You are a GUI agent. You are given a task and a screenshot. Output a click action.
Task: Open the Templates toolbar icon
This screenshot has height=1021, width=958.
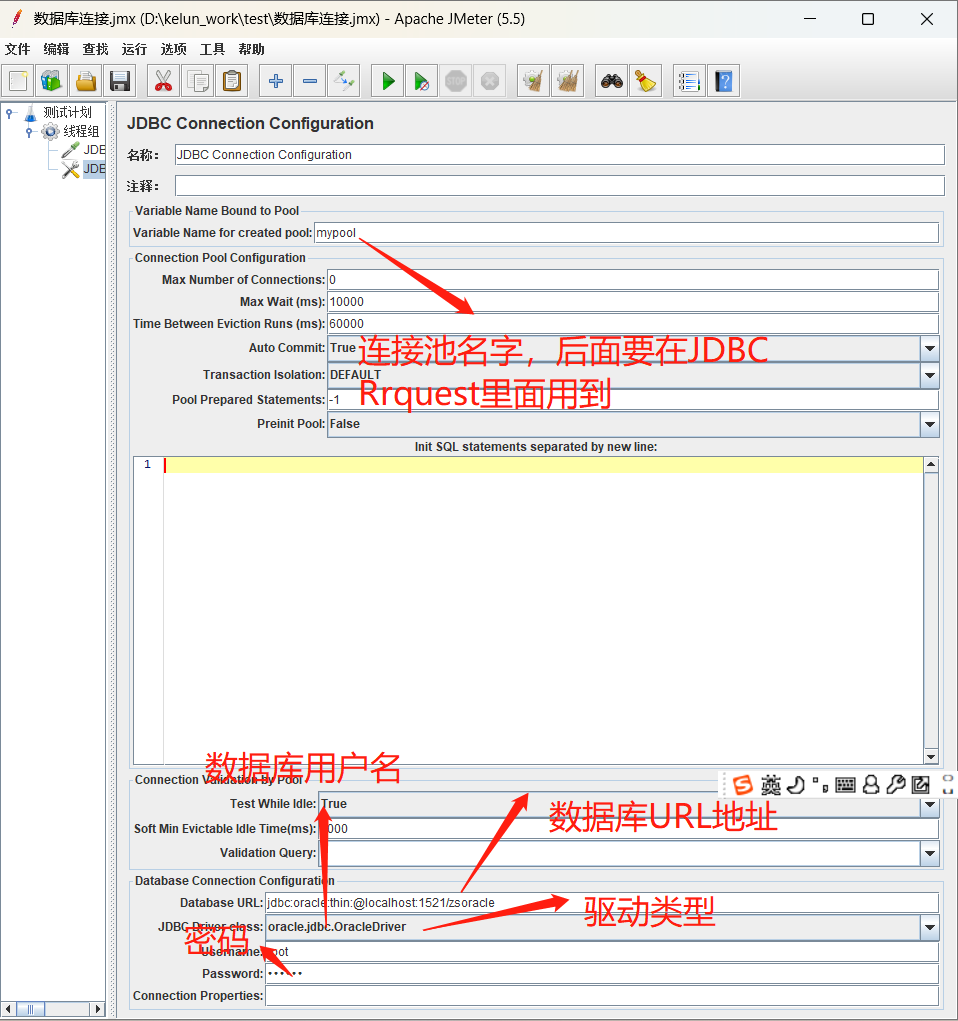[51, 81]
